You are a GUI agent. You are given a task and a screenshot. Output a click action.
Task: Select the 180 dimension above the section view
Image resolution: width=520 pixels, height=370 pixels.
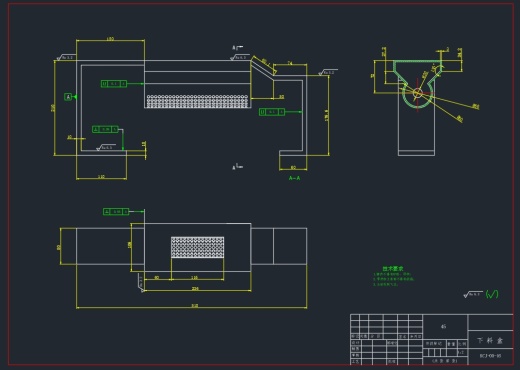tap(110, 39)
